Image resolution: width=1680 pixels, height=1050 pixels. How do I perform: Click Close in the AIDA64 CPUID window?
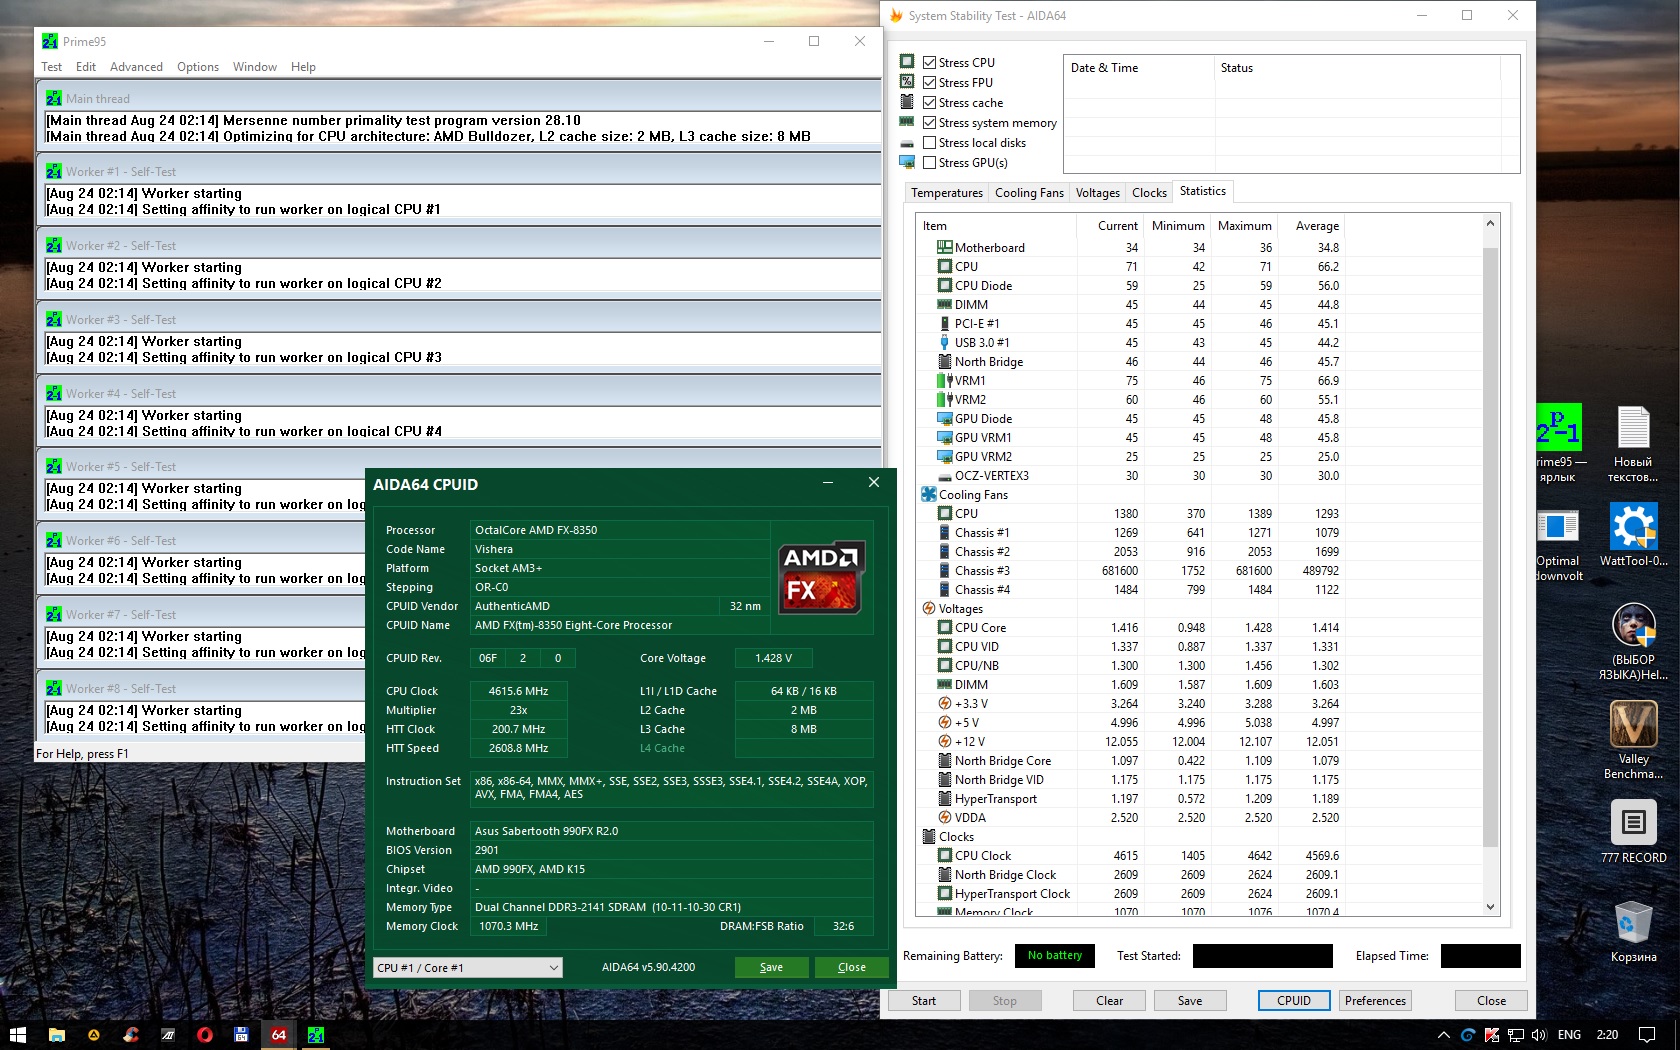click(x=852, y=968)
